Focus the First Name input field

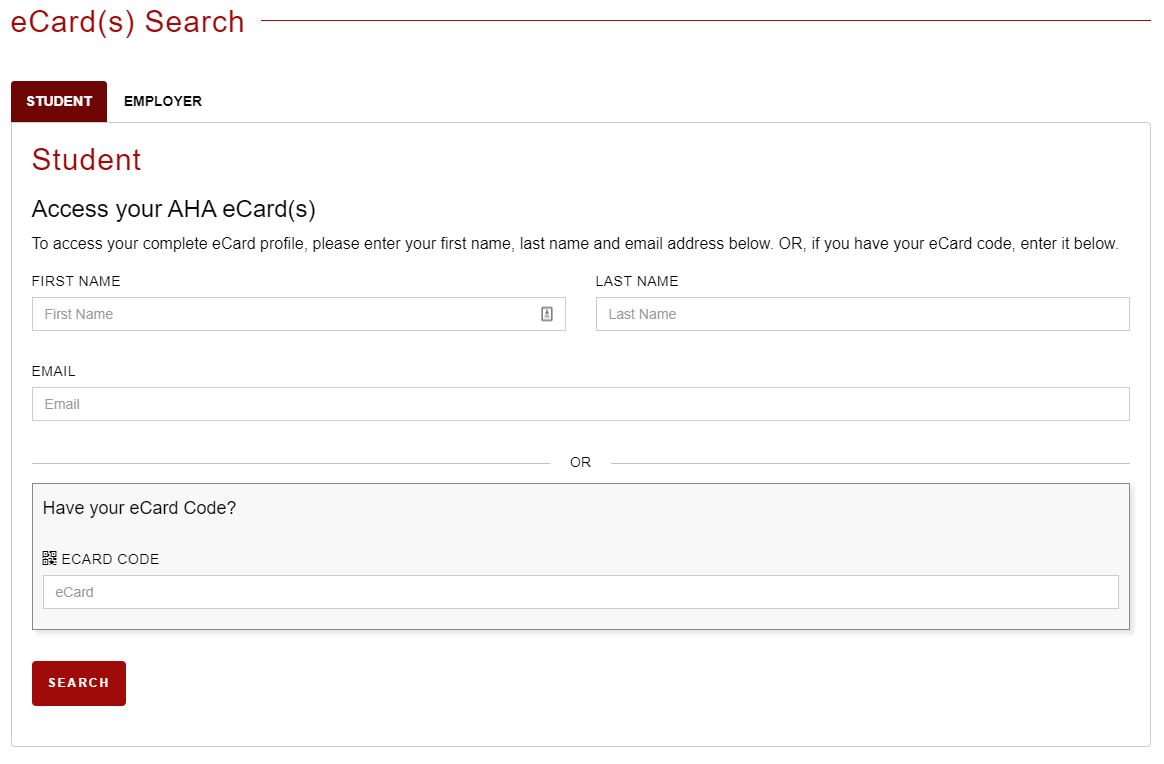click(x=298, y=314)
